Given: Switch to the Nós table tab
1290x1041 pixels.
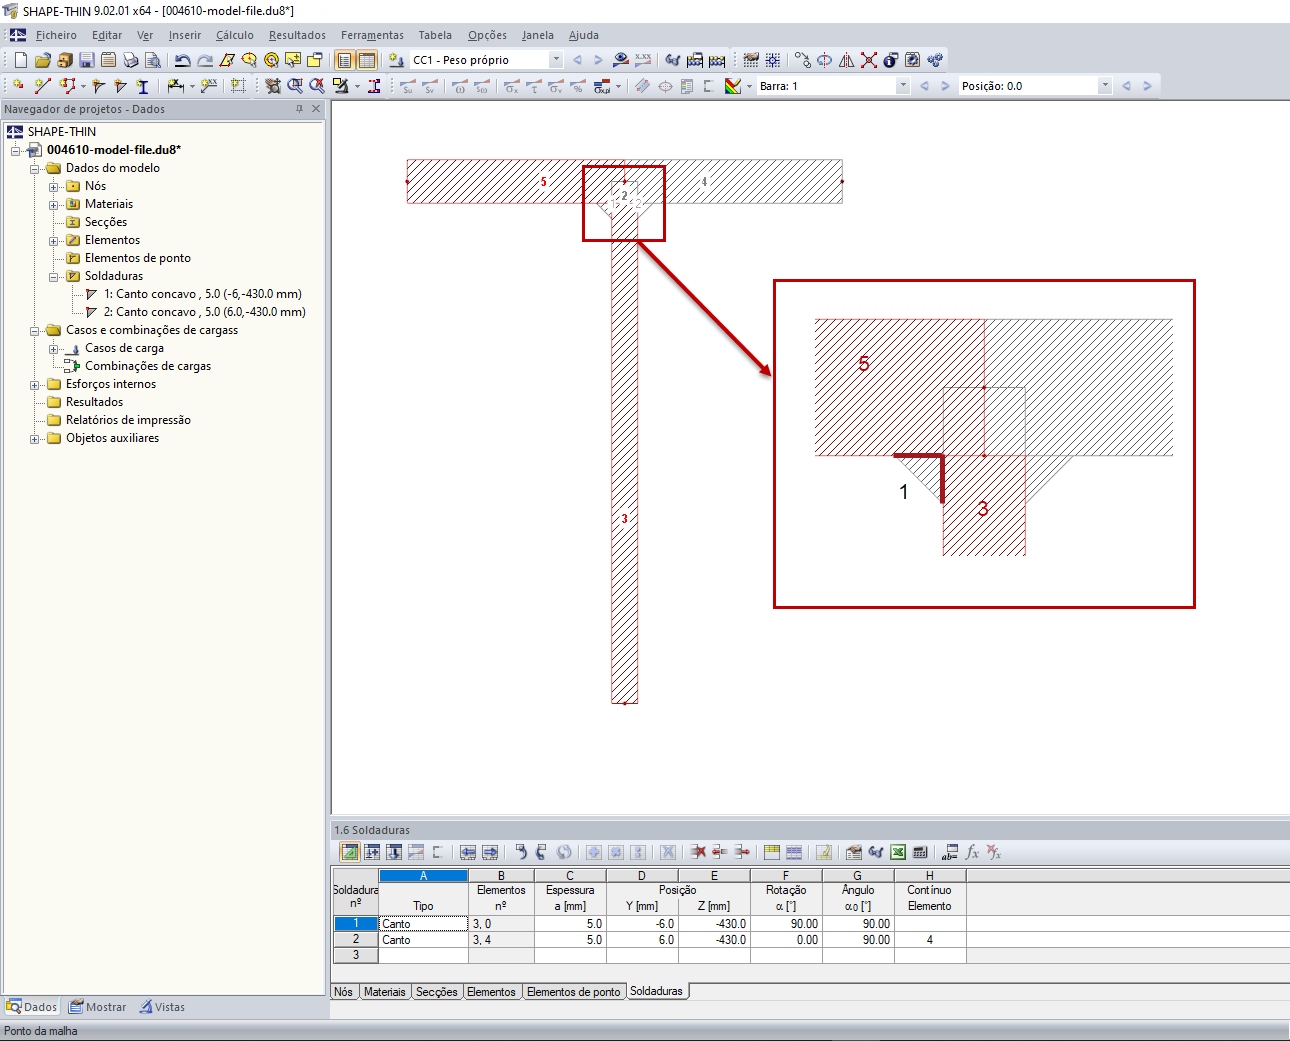Looking at the screenshot, I should tap(344, 992).
